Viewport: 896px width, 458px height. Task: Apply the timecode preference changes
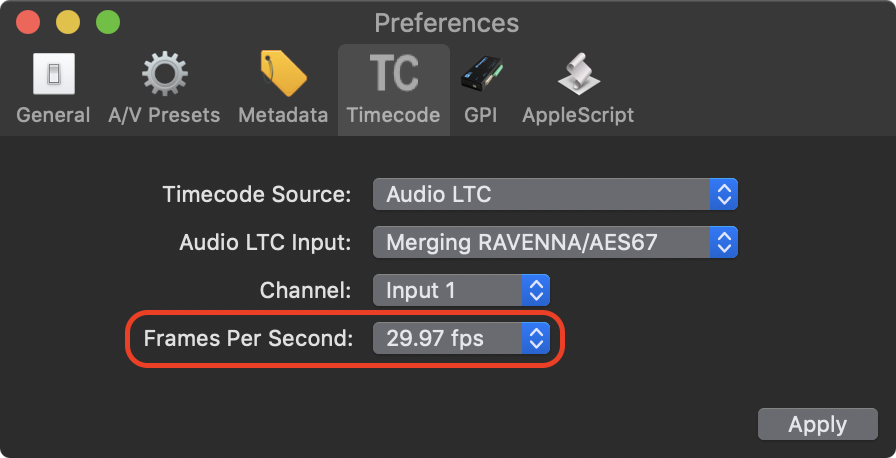[x=818, y=424]
